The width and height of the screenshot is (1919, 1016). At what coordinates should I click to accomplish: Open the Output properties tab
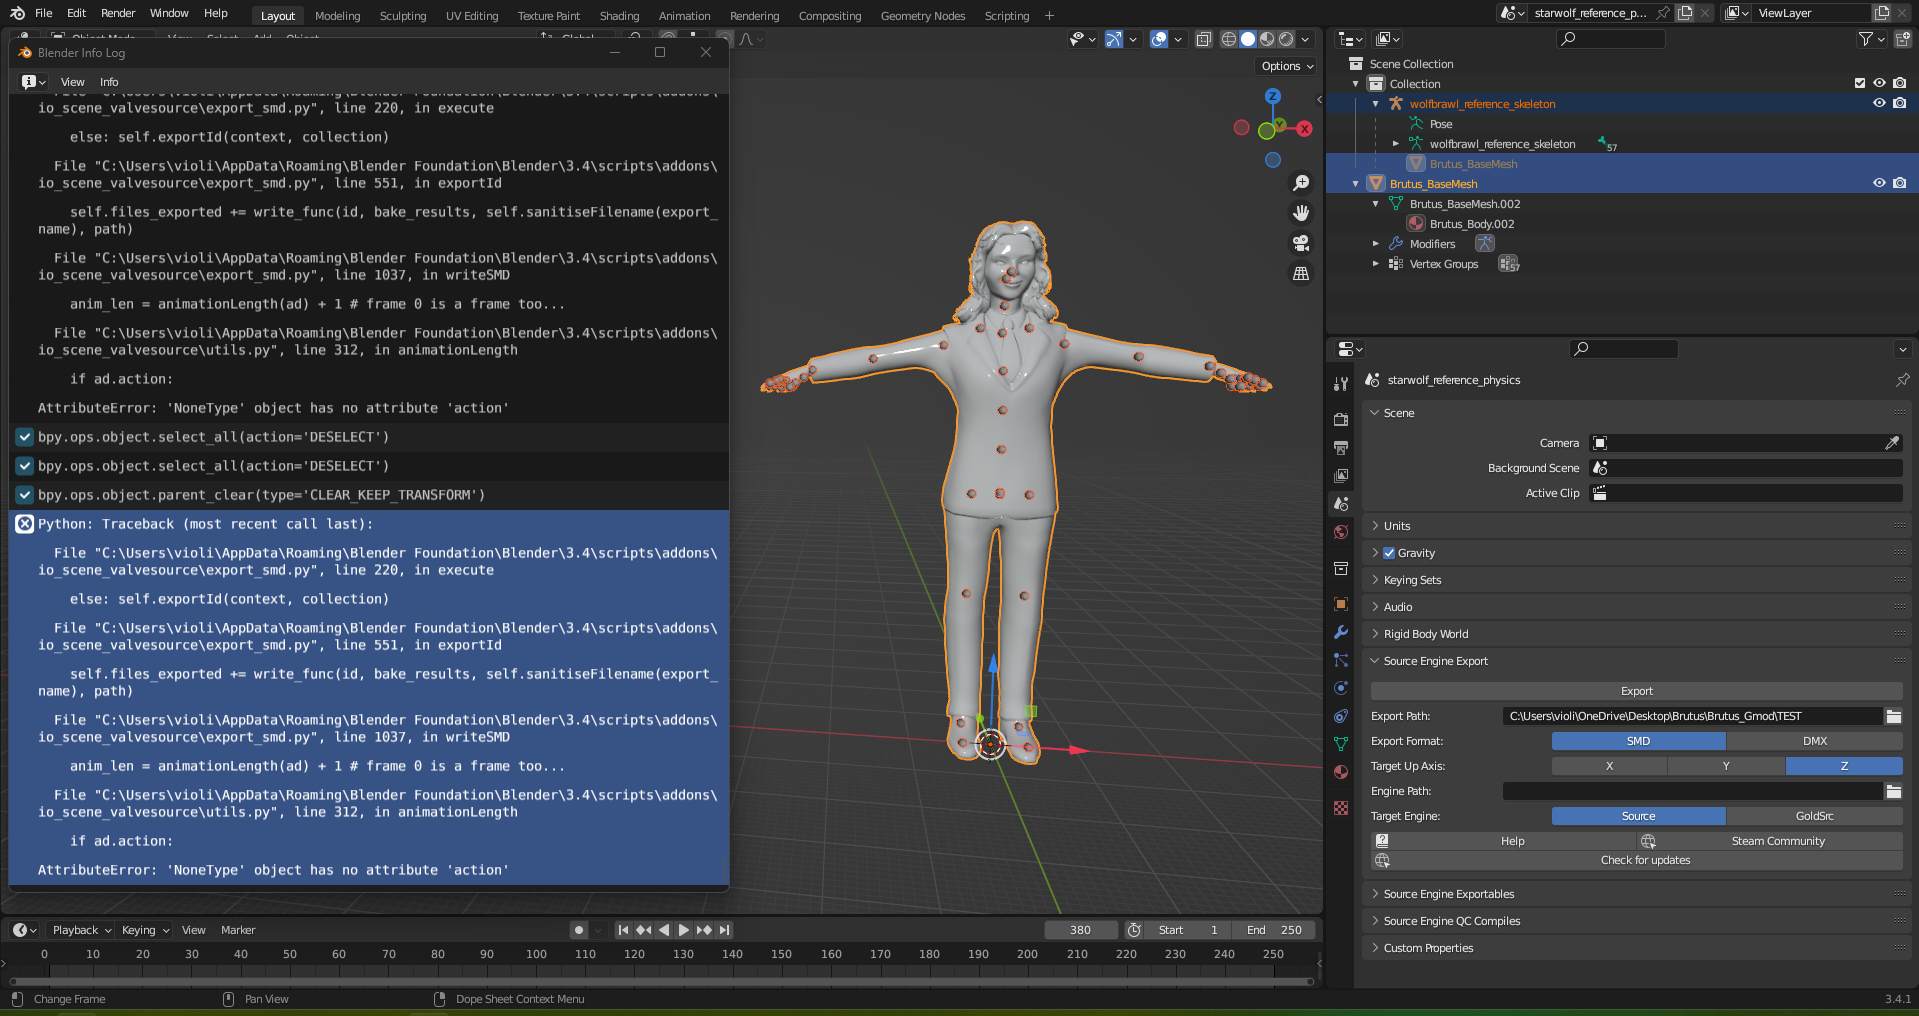1340,446
